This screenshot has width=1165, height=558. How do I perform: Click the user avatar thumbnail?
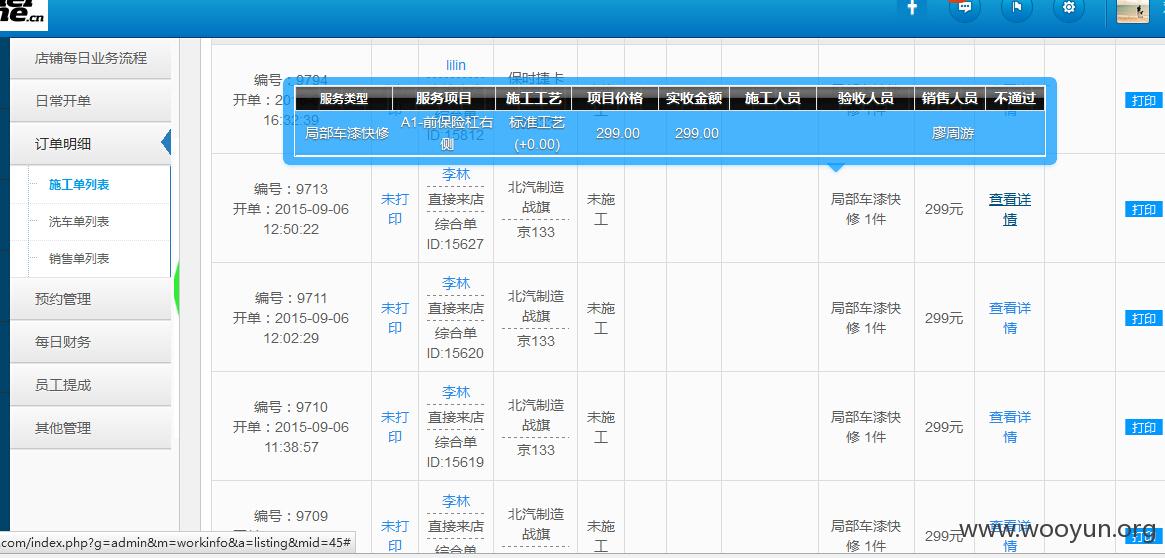click(x=1133, y=10)
